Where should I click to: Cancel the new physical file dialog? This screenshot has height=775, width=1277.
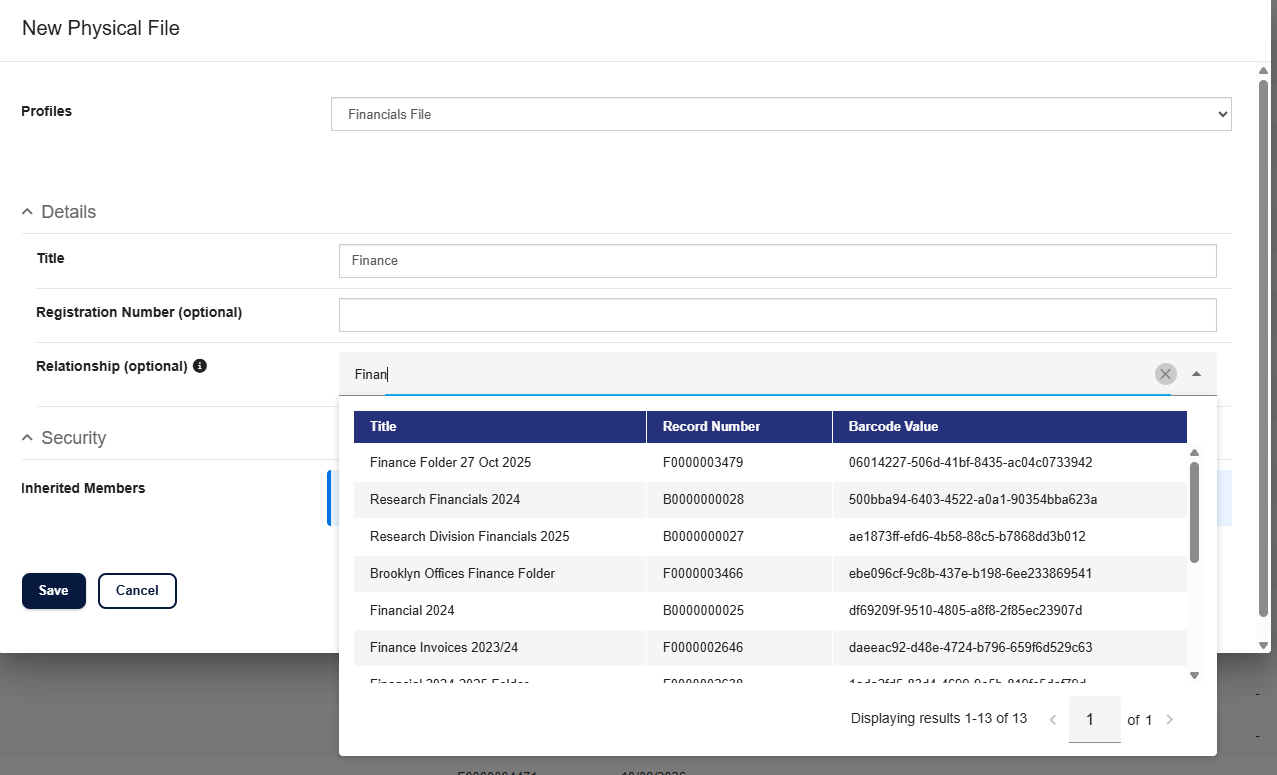[x=137, y=591]
